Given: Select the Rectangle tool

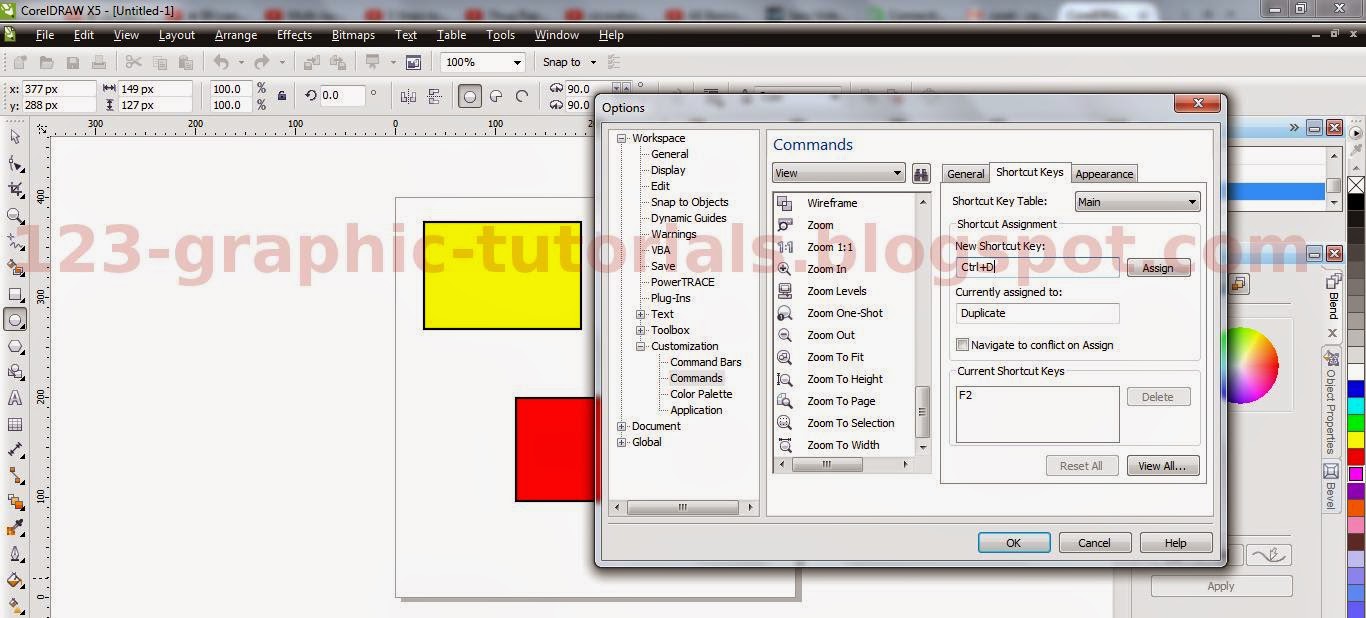Looking at the screenshot, I should (16, 294).
